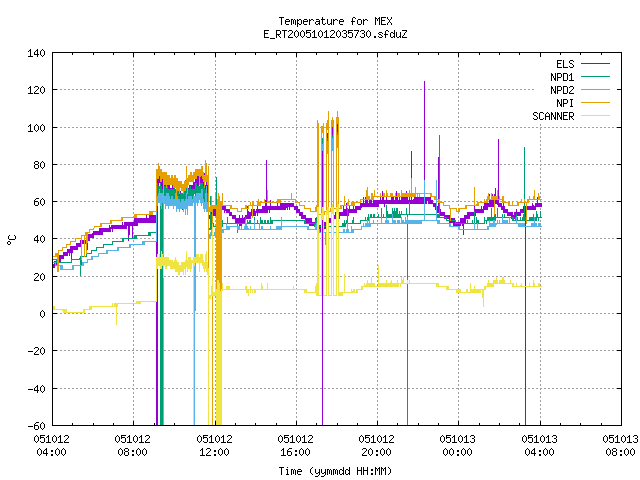This screenshot has width=640, height=480.
Task: Click the purple ELS legend line sample
Action: [596, 64]
